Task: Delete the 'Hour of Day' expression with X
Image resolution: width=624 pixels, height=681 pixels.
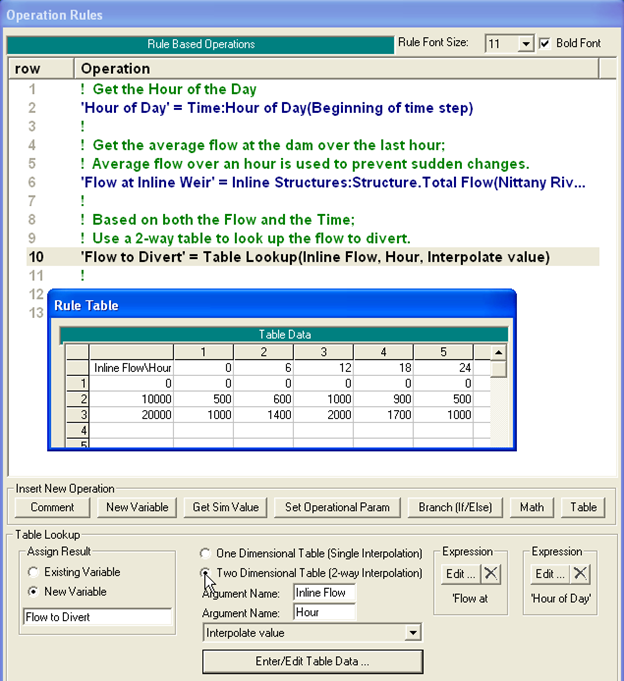Action: pyautogui.click(x=579, y=574)
